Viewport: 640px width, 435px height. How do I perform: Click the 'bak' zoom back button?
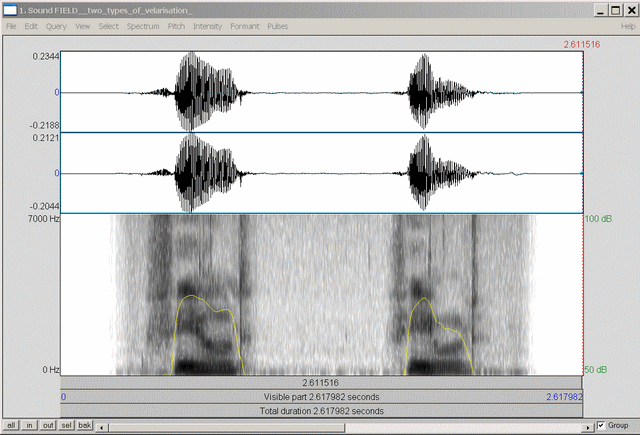tap(85, 426)
